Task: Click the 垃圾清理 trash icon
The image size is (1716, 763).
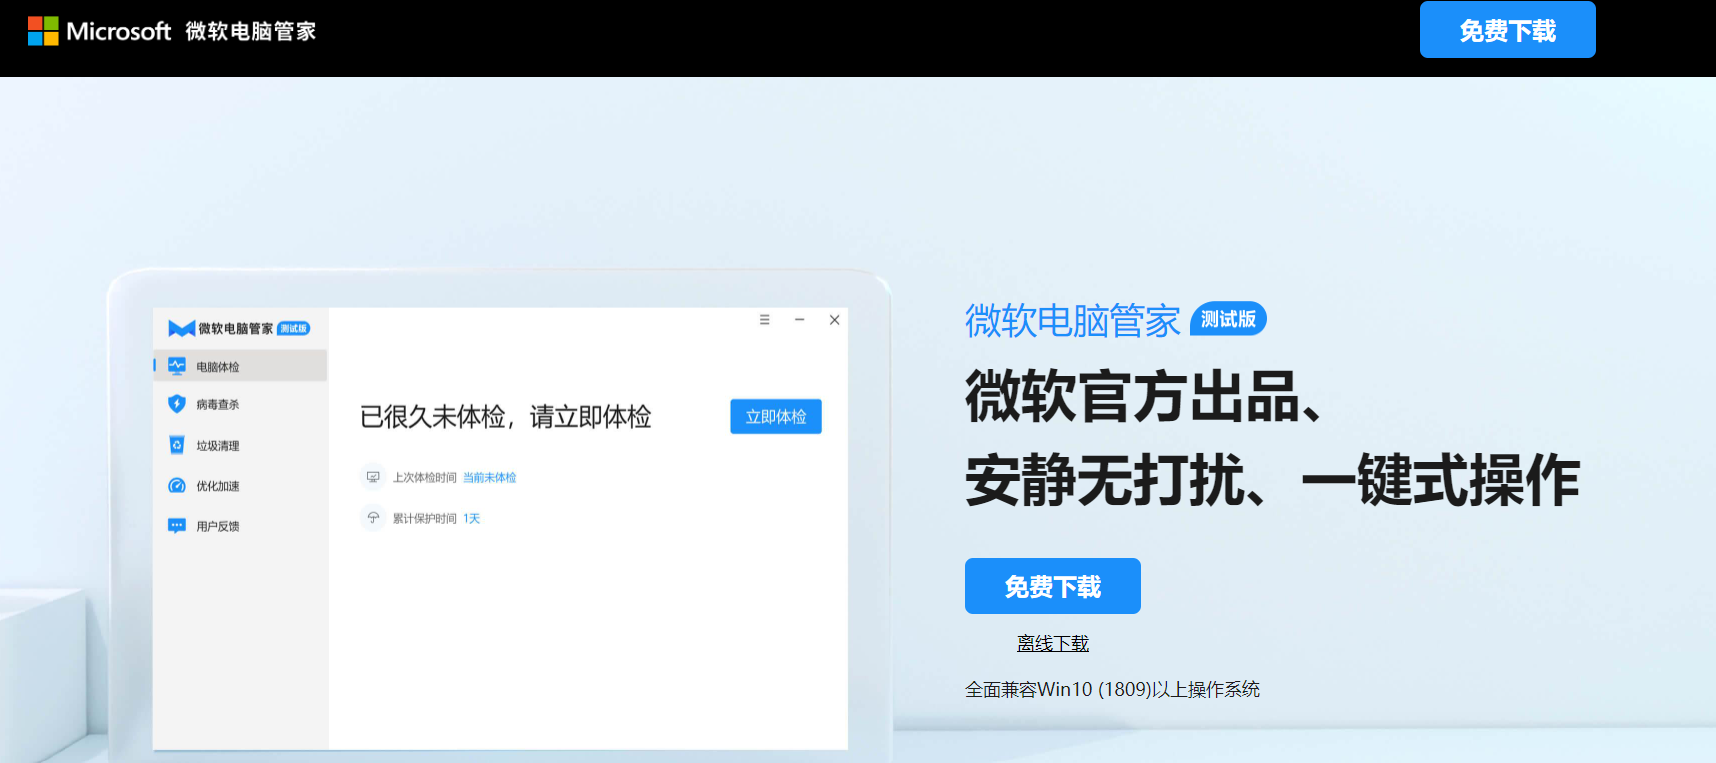Action: pos(177,445)
